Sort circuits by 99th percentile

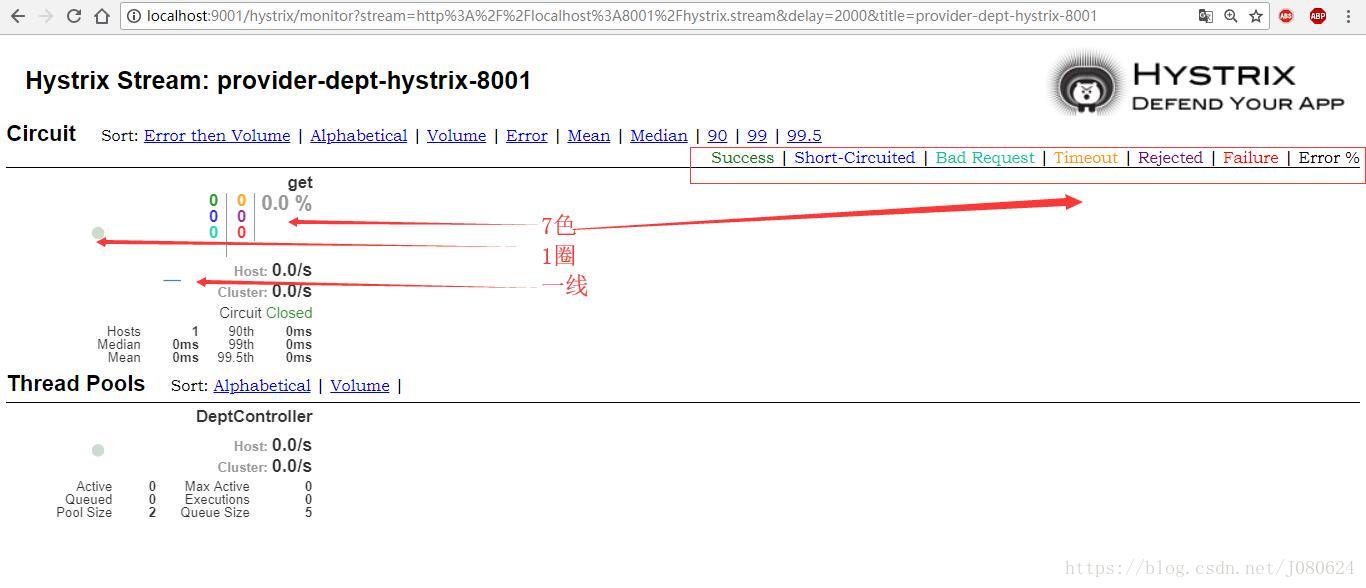coord(757,136)
